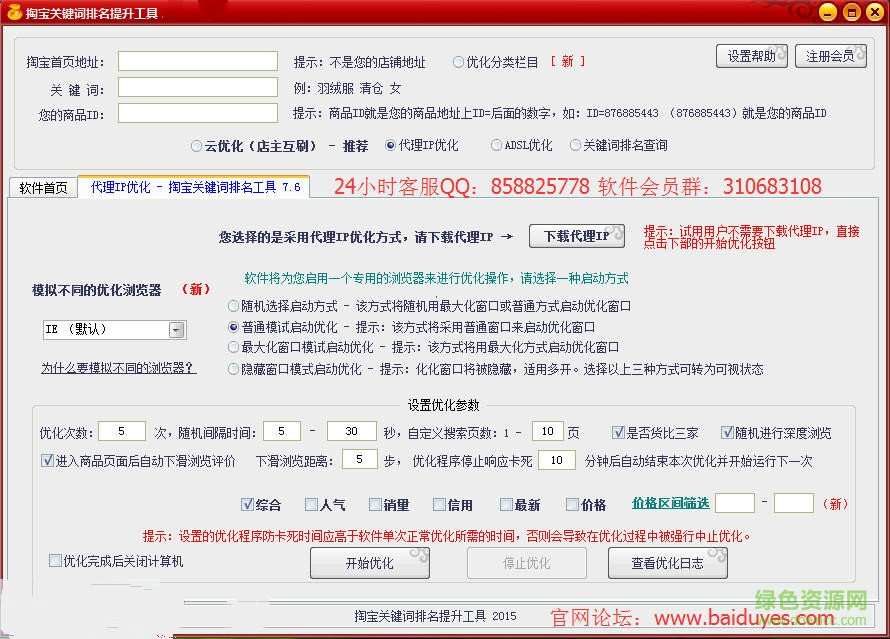This screenshot has width=890, height=639.
Task: Click the 设置帮助 button
Action: (752, 57)
